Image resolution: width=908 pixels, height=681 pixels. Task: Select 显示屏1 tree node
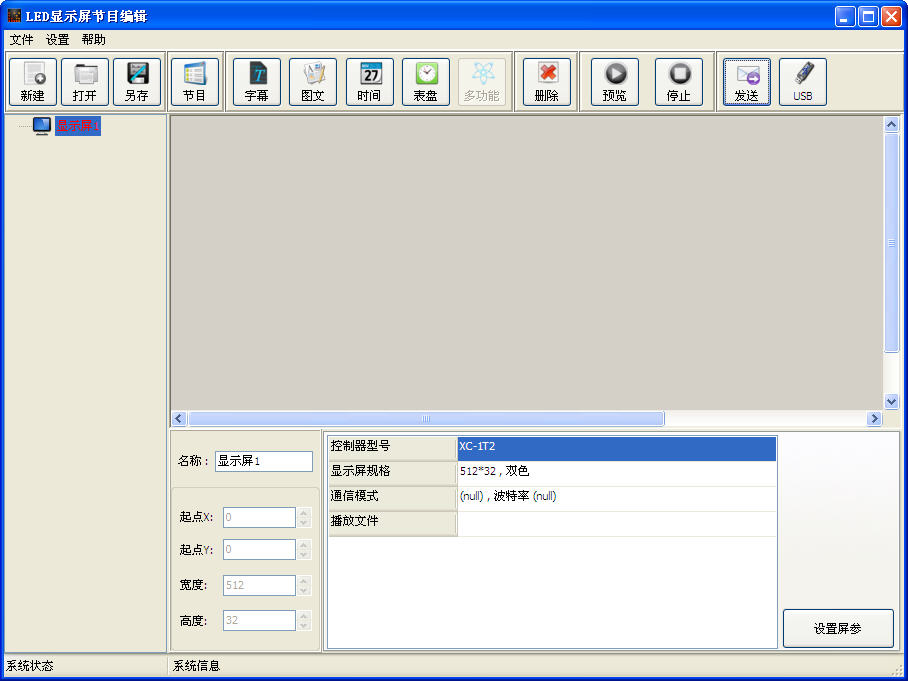[78, 126]
